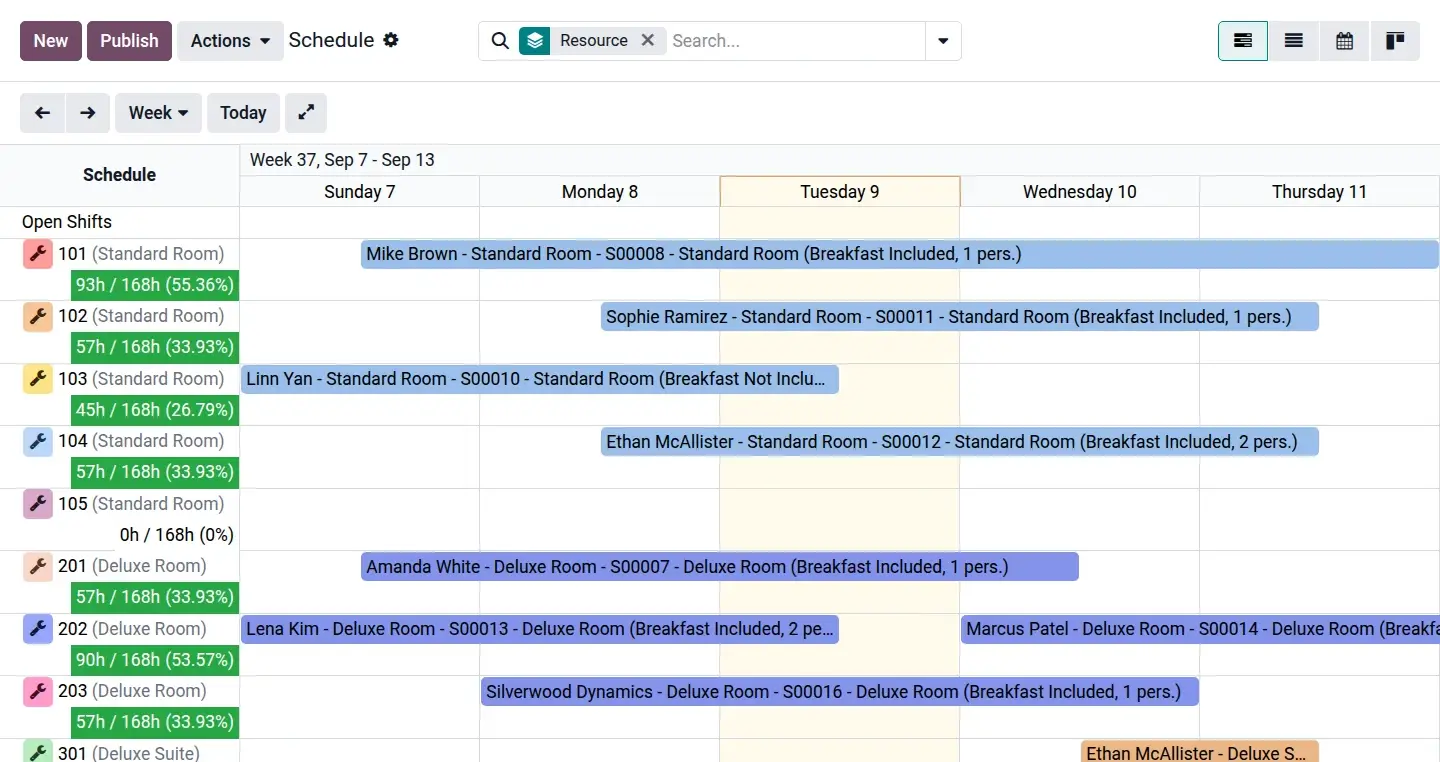Viewport: 1440px width, 762px height.
Task: Click room 102's 57h/168h utilization bar
Action: (155, 347)
